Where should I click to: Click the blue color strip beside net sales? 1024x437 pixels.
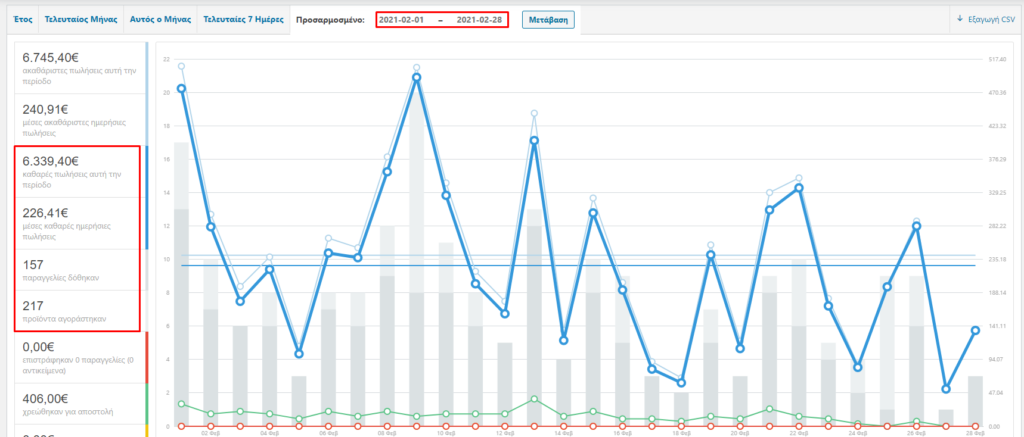point(147,197)
